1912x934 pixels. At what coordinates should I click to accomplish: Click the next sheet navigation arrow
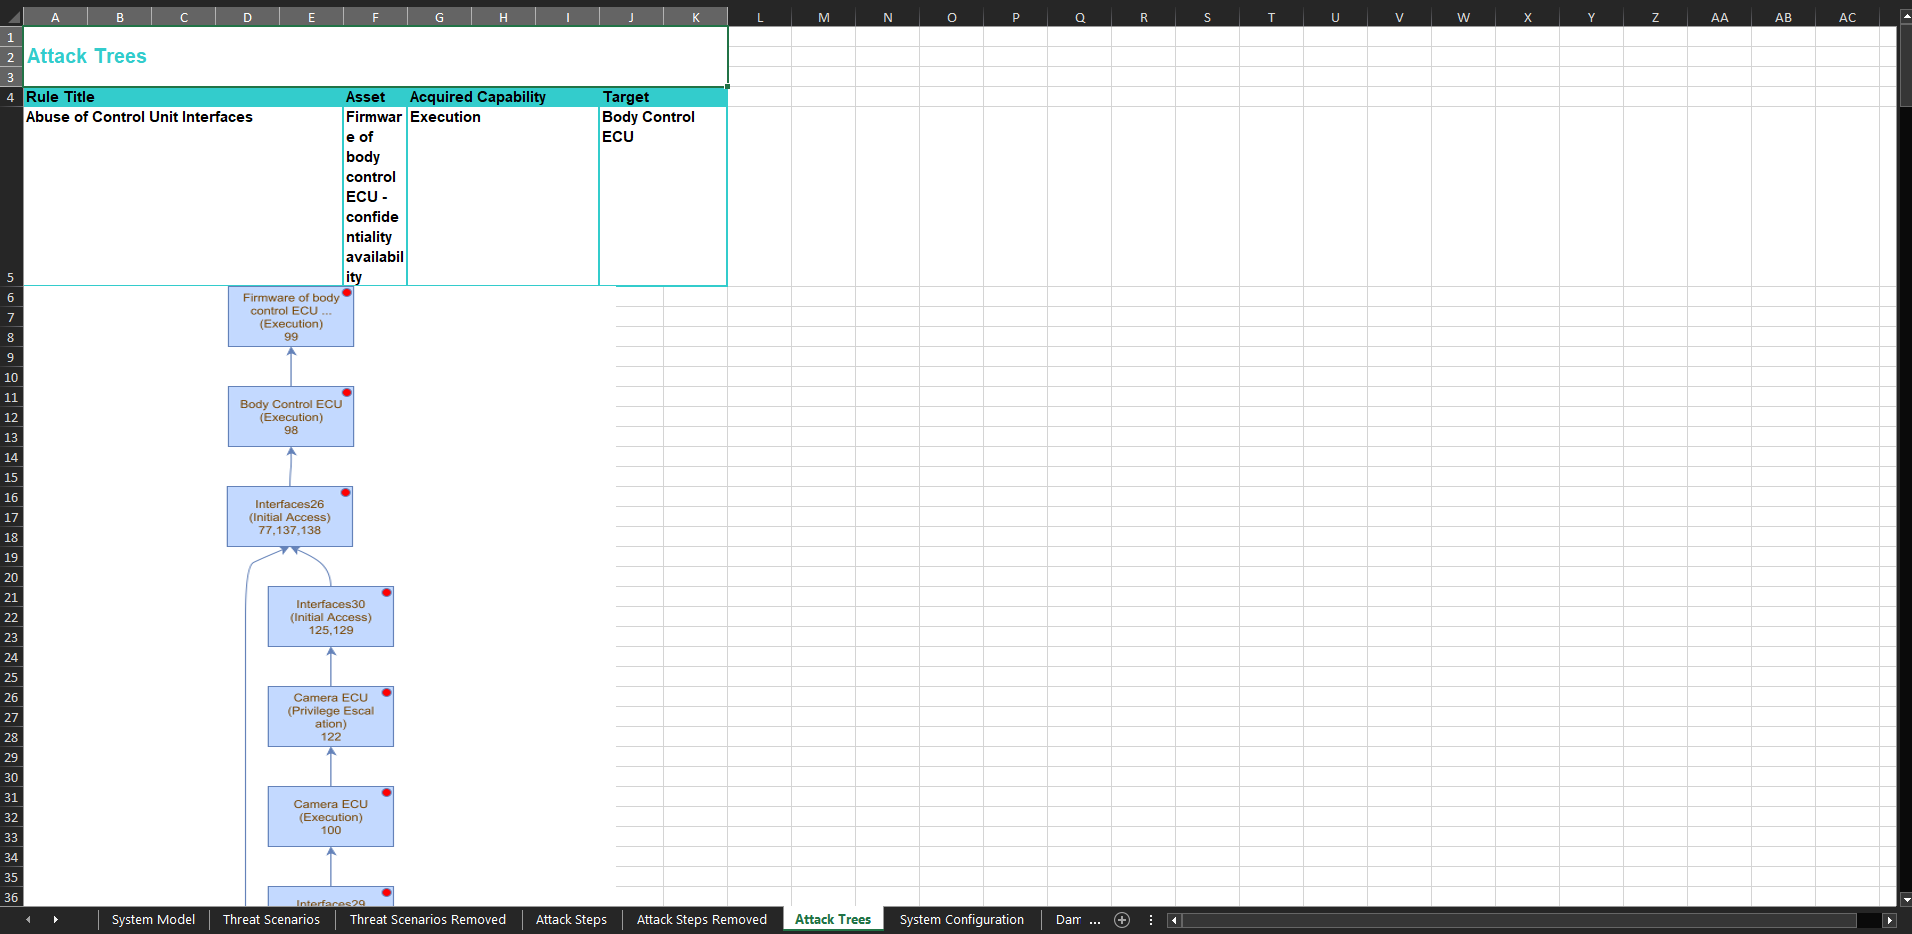tap(55, 920)
